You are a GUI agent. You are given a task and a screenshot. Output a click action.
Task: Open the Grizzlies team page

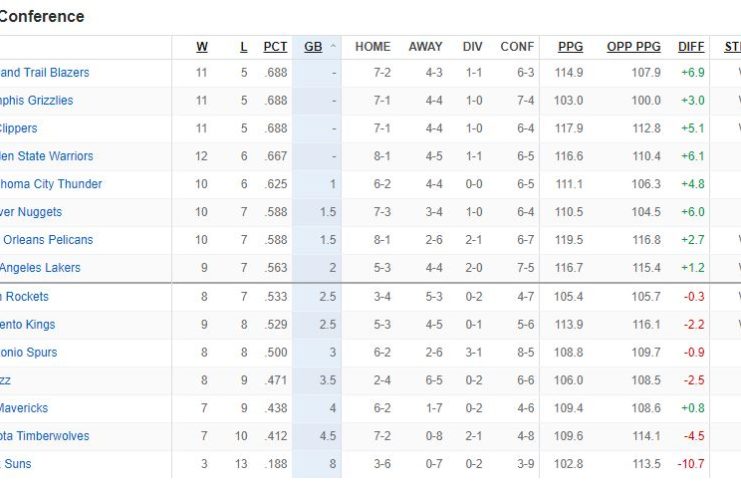37,101
